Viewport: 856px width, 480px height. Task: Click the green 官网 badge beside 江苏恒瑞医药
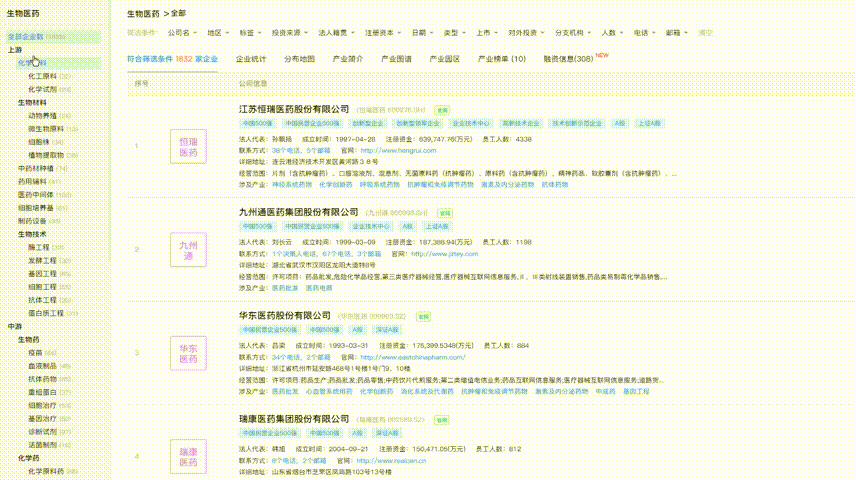443,108
